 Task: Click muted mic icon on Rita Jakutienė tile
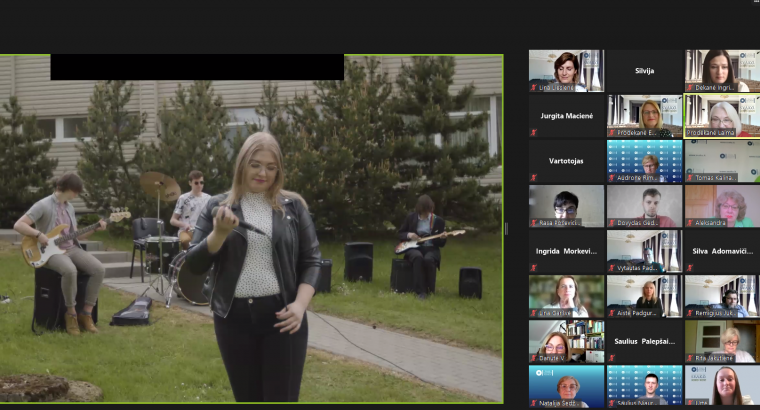[x=690, y=358]
